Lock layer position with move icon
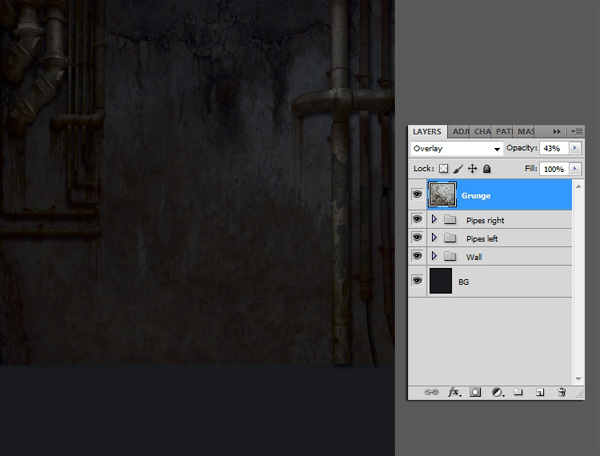The height and width of the screenshot is (456, 600). [x=472, y=170]
